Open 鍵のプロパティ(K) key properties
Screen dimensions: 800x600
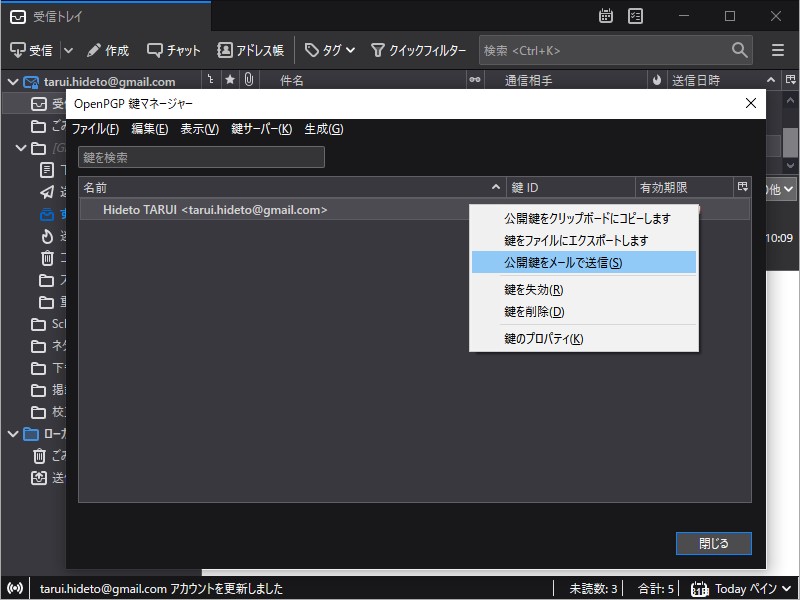click(584, 339)
